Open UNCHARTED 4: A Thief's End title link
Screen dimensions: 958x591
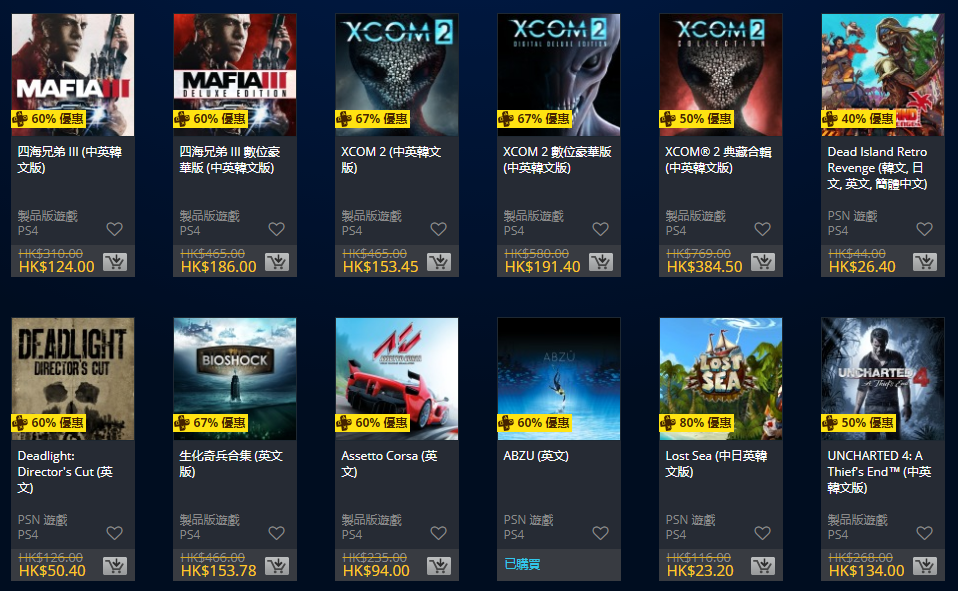(879, 471)
